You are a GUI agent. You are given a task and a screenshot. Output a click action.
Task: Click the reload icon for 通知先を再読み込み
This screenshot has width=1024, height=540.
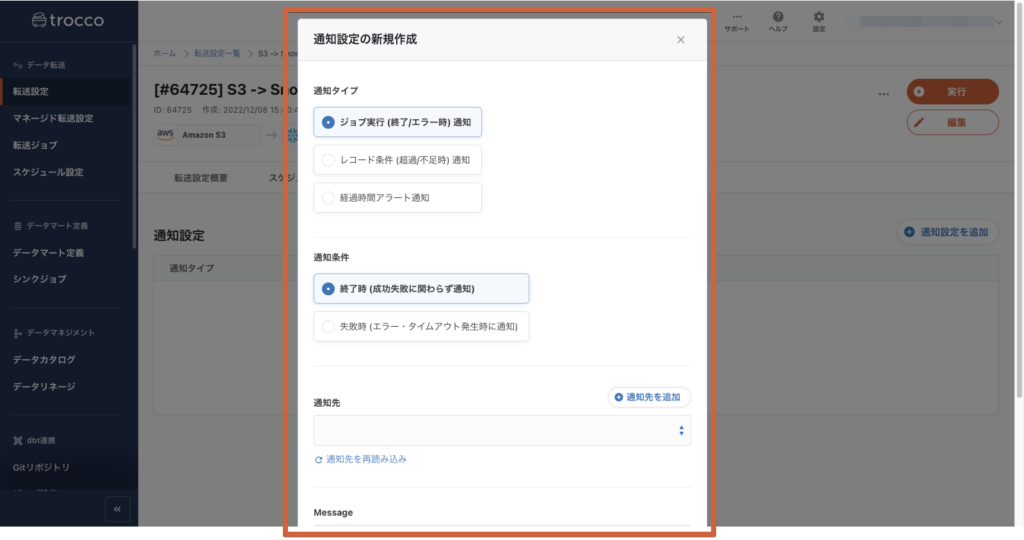(x=319, y=460)
